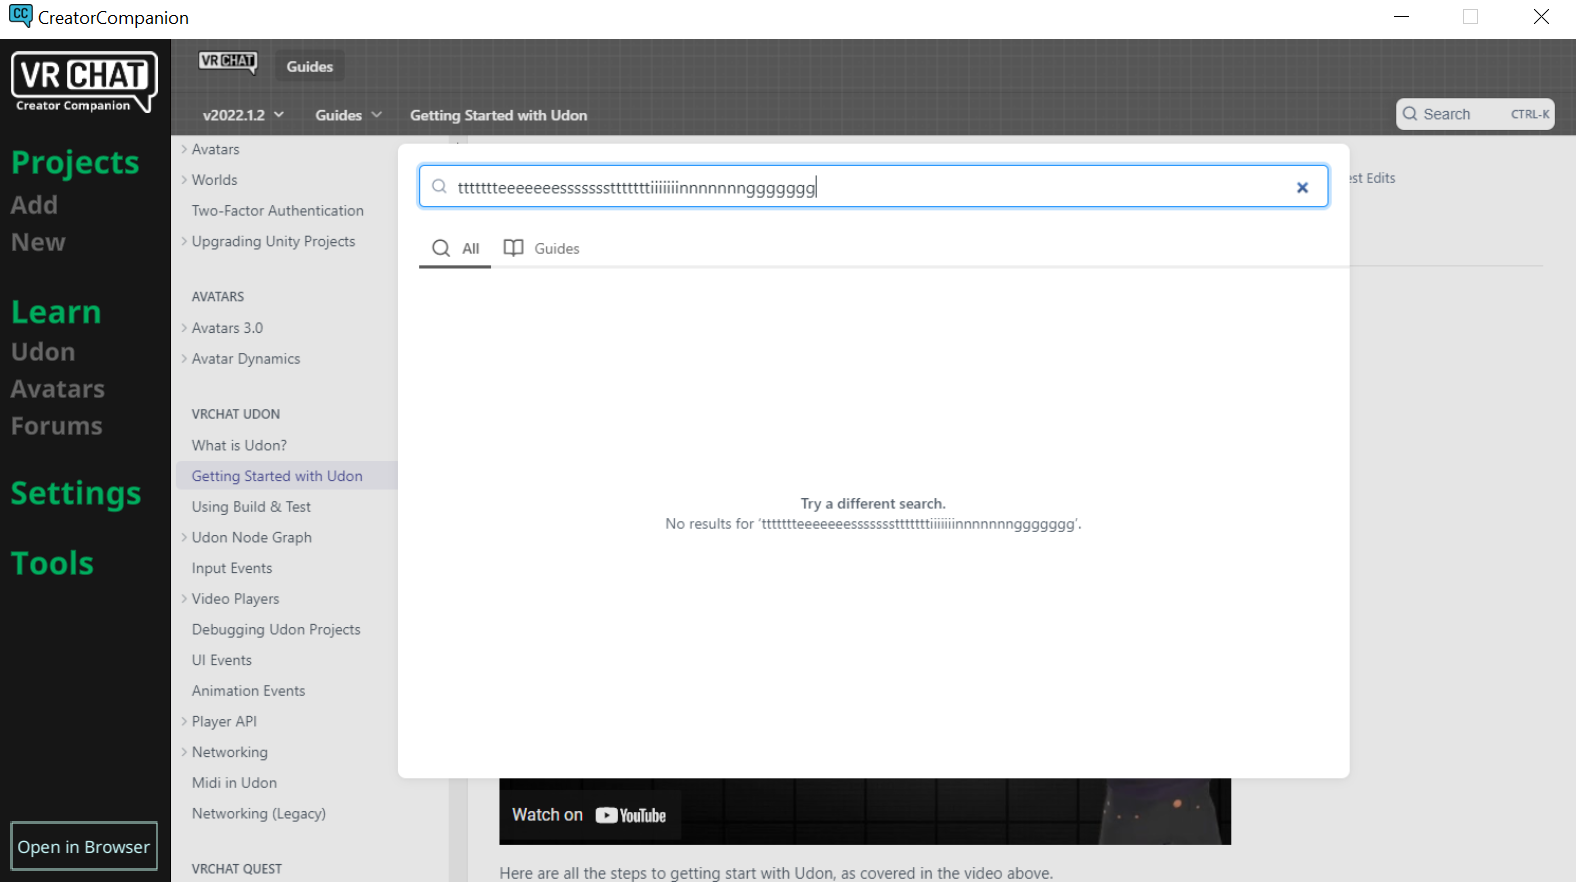1576x882 pixels.
Task: Click New under Projects
Action: tap(38, 242)
